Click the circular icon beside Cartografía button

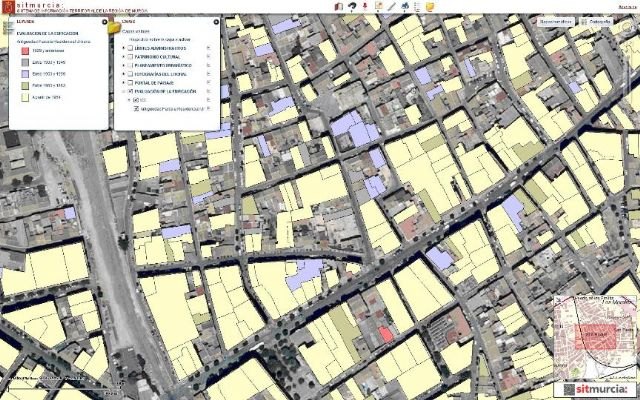click(627, 28)
